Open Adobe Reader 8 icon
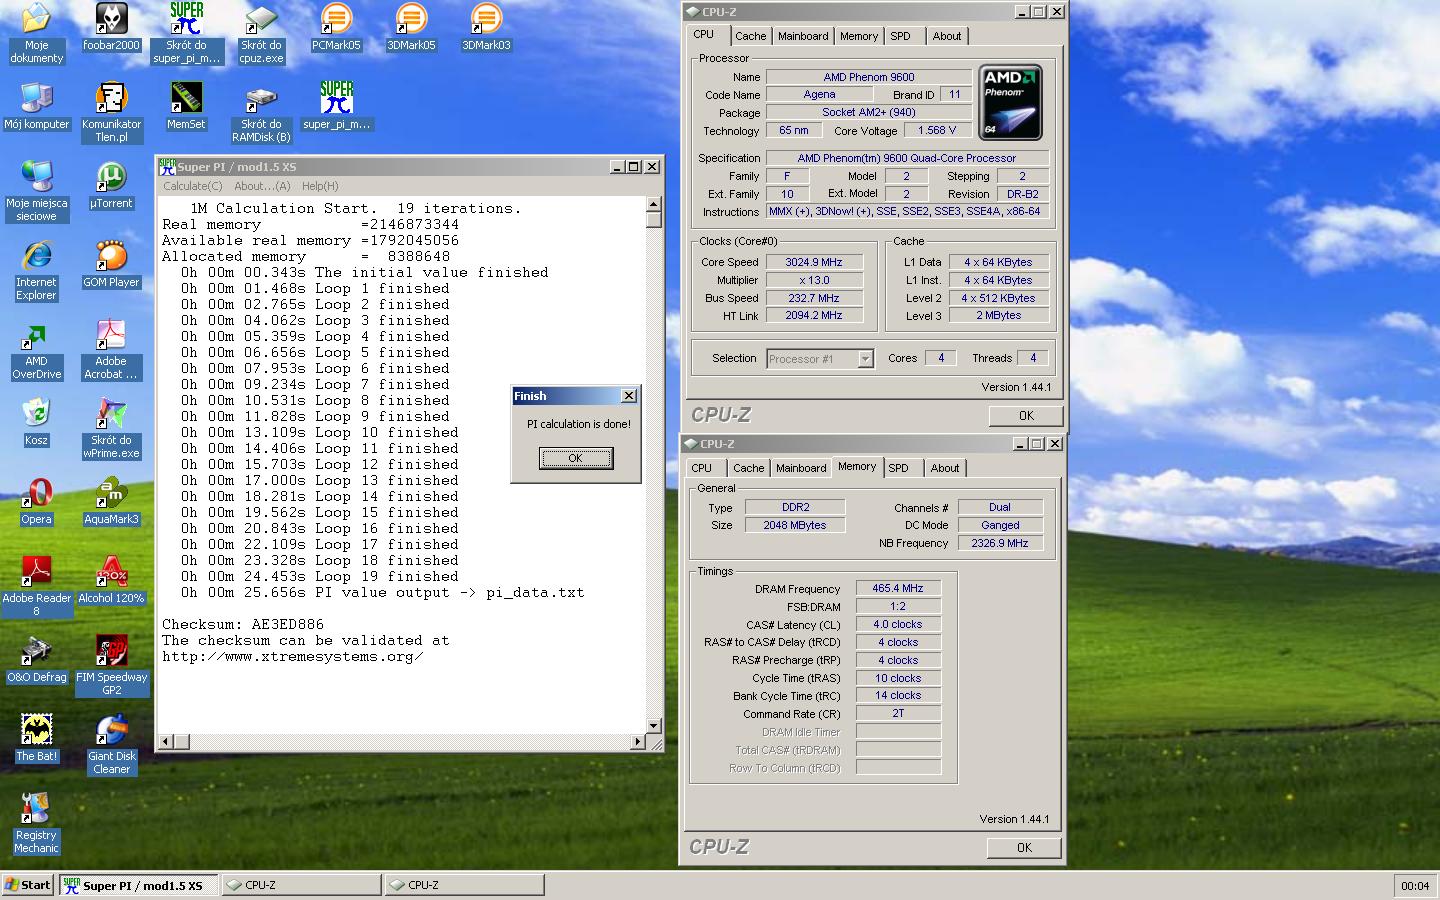 [x=36, y=587]
